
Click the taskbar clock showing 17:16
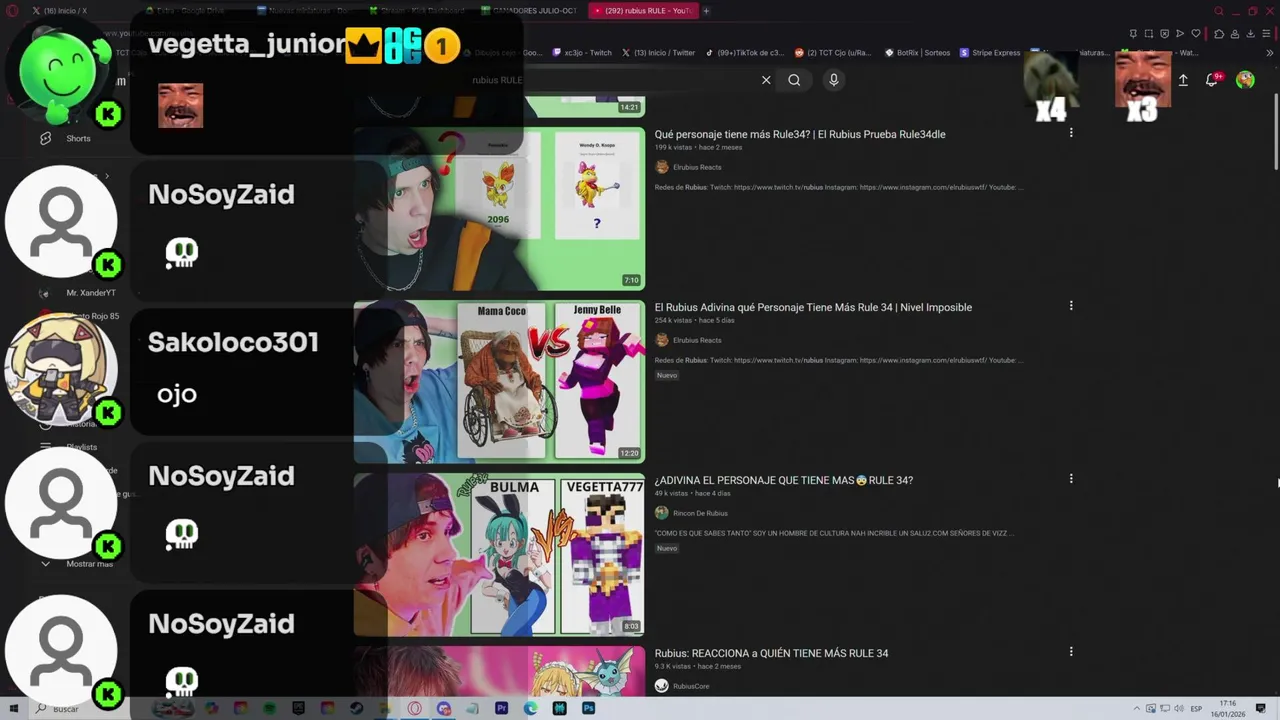coord(1228,708)
